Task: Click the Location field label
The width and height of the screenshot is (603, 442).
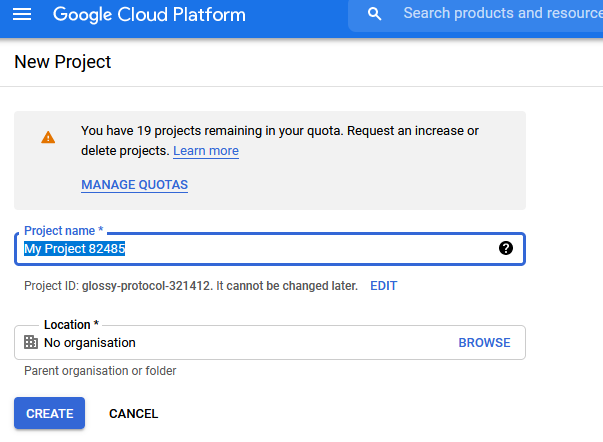Action: (71, 325)
